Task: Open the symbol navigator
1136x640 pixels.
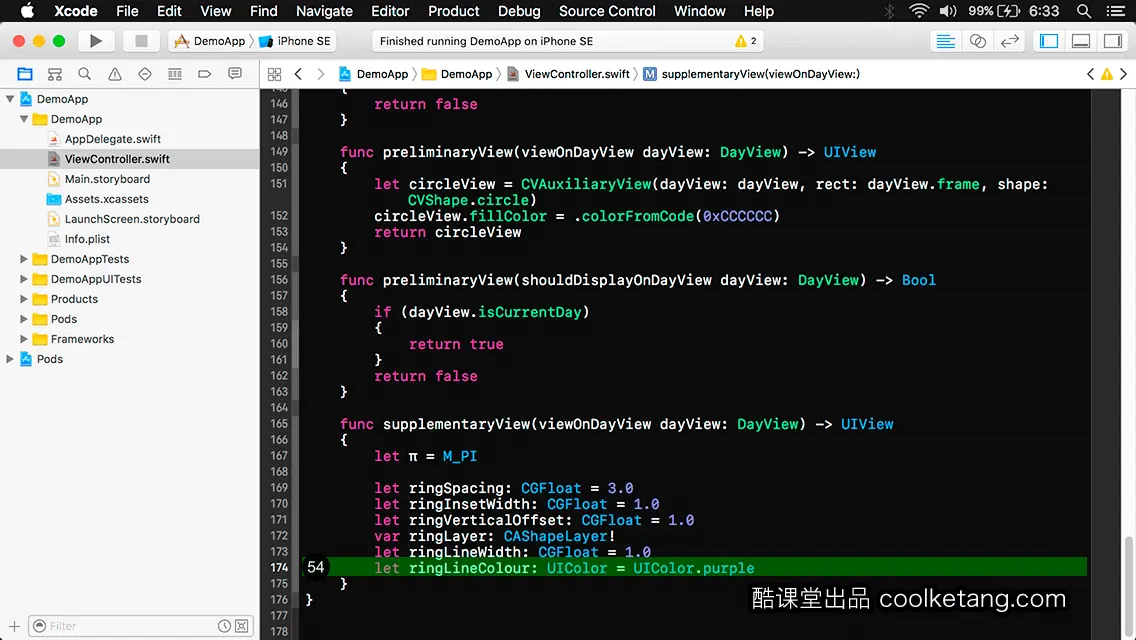Action: click(x=54, y=74)
